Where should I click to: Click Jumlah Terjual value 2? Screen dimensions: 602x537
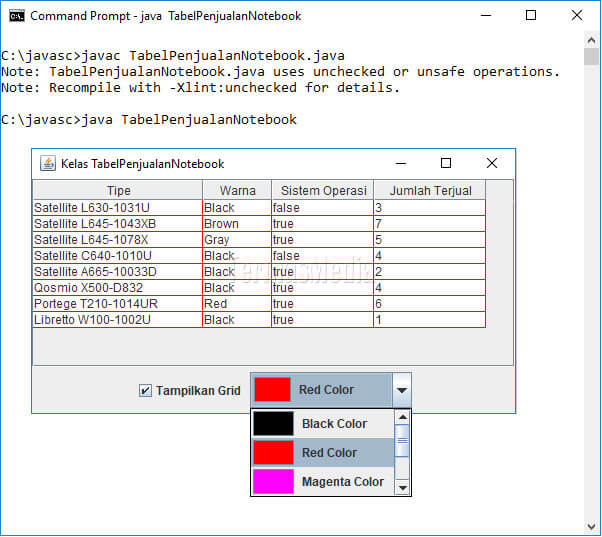coord(430,272)
